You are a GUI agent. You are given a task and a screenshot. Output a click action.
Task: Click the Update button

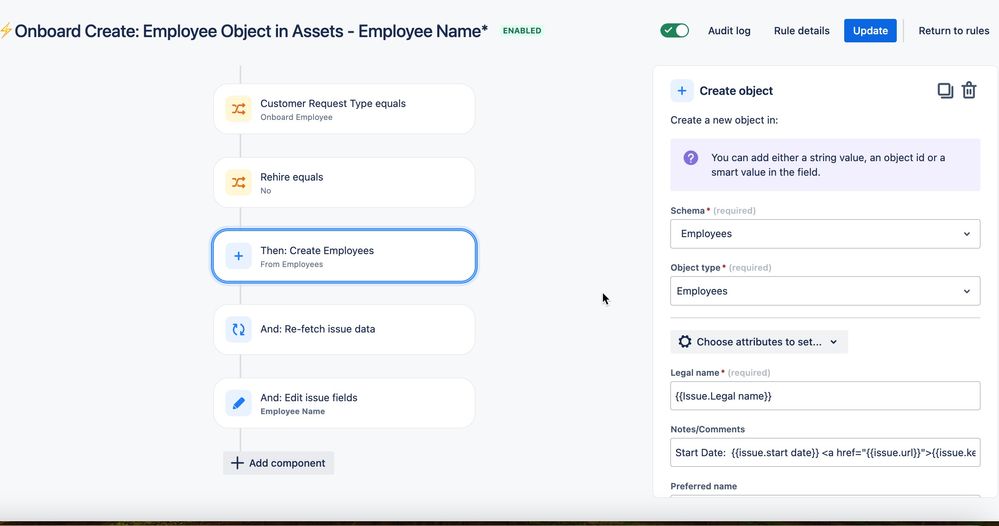pos(870,31)
